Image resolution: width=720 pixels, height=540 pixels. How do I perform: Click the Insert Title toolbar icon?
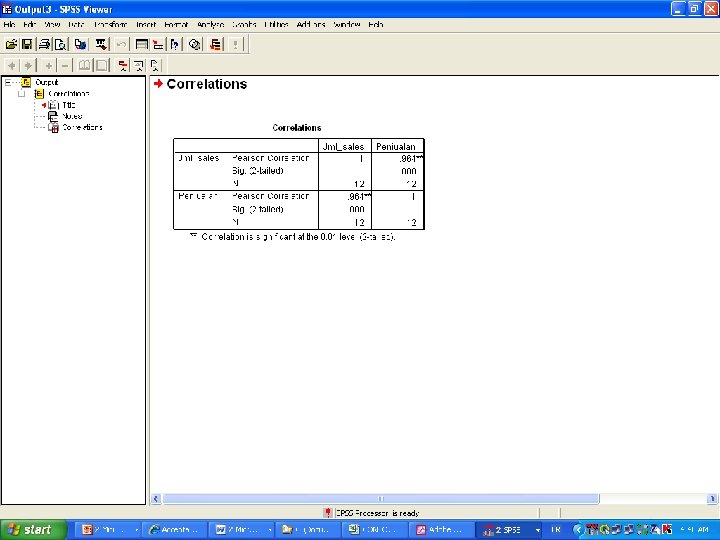[x=139, y=65]
